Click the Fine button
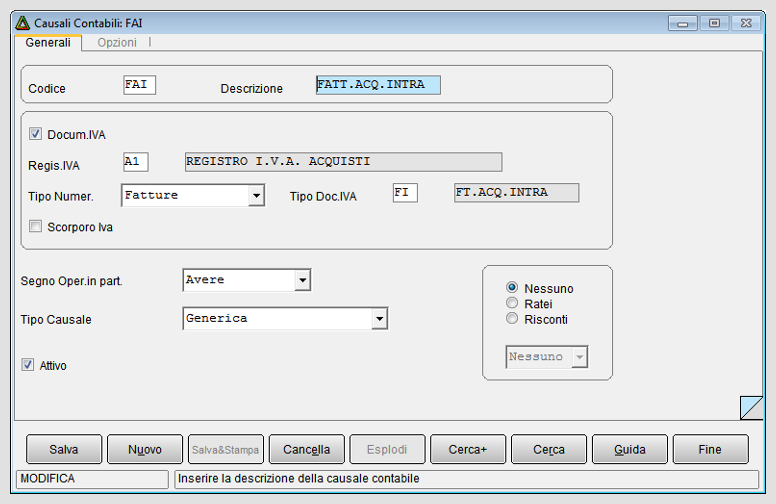776x504 pixels. pos(710,449)
